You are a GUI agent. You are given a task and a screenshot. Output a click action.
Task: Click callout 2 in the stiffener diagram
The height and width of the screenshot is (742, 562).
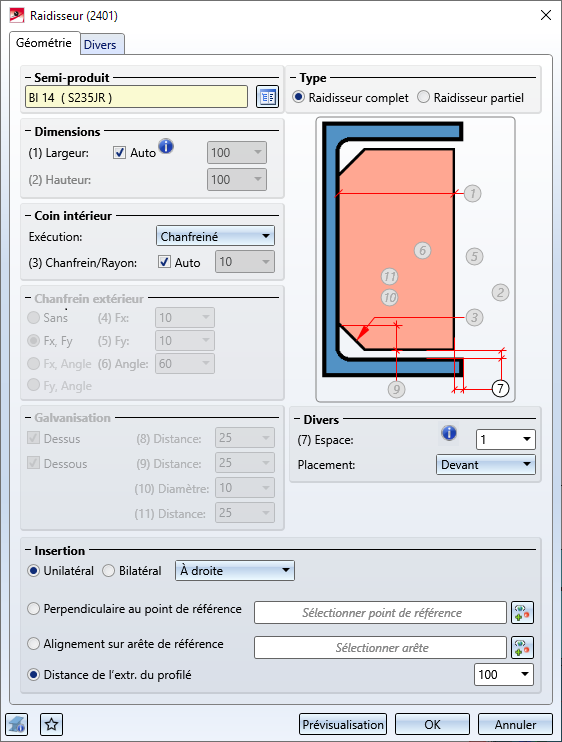(501, 292)
